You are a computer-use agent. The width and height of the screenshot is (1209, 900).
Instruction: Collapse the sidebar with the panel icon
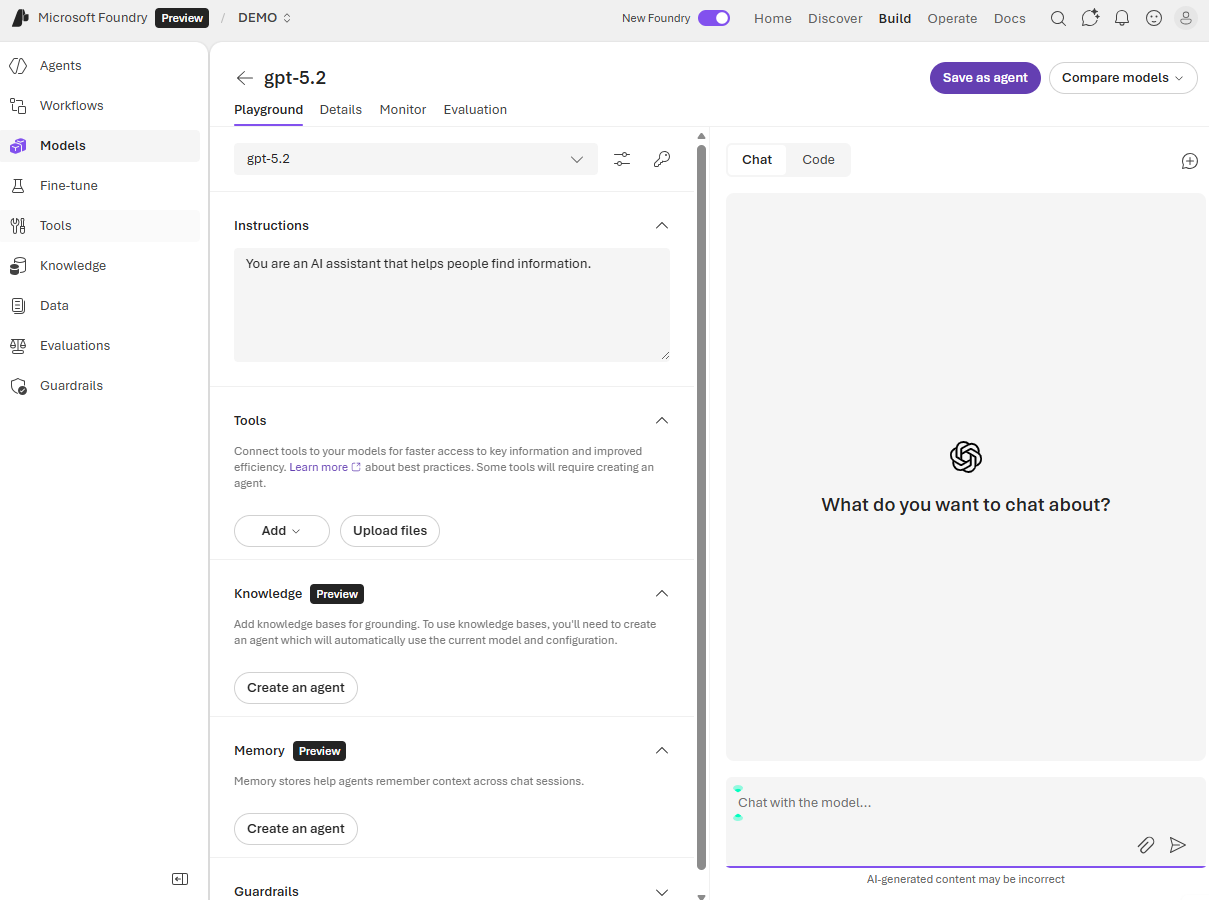point(180,879)
